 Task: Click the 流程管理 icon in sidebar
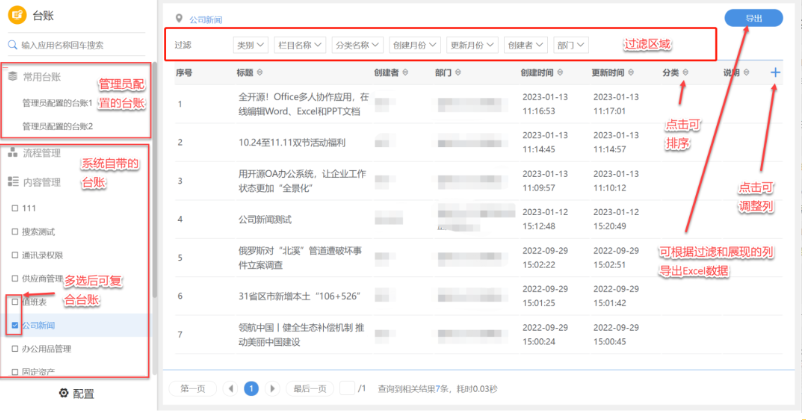(x=13, y=153)
